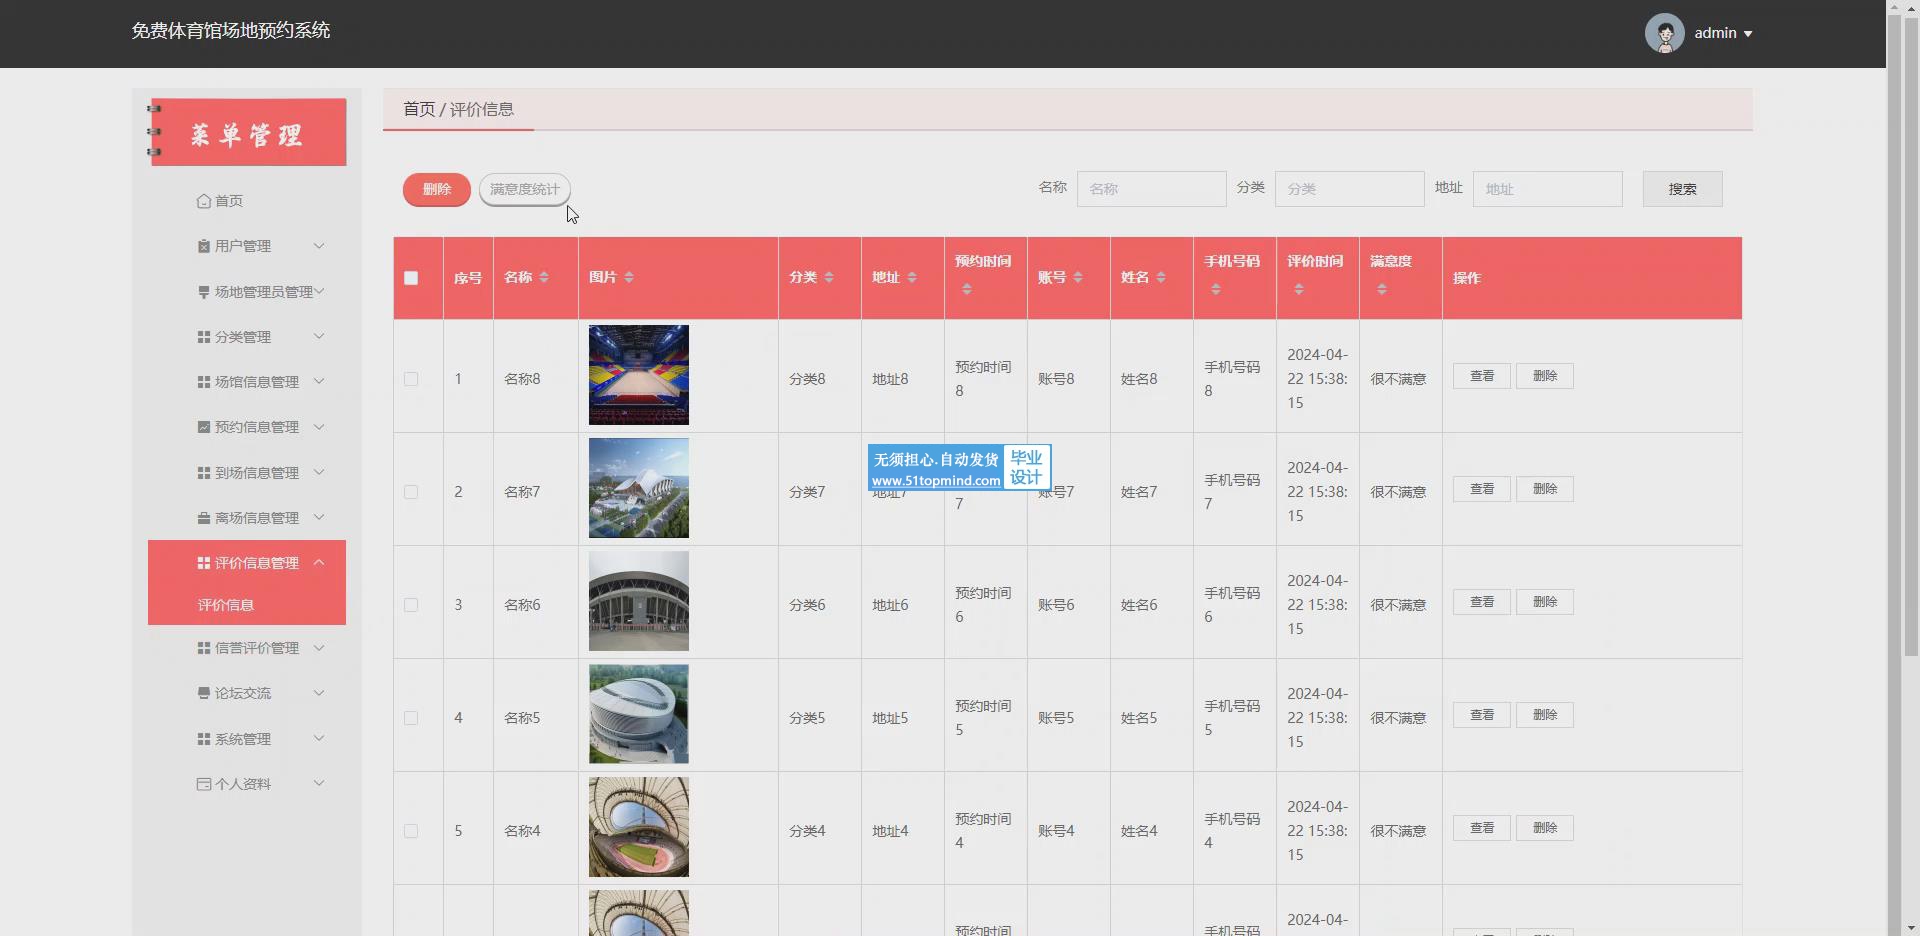1920x936 pixels.
Task: Sort by 账号 column arrows
Action: (1078, 277)
